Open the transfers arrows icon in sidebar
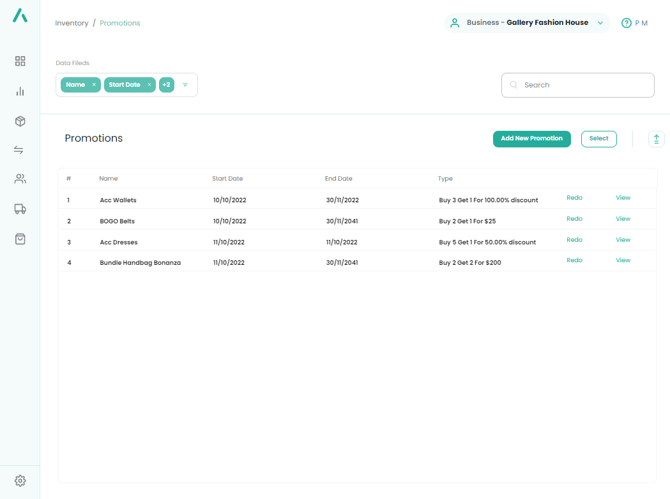670x499 pixels. click(19, 150)
